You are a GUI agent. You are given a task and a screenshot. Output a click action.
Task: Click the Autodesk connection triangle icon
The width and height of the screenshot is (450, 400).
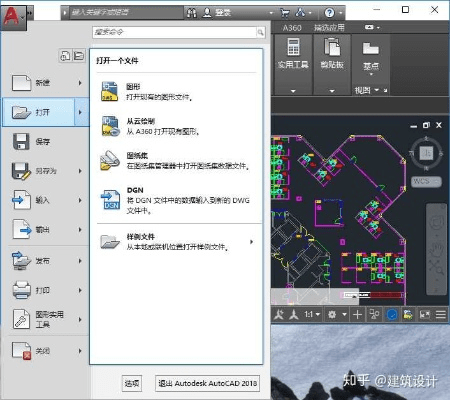pyautogui.click(x=300, y=12)
